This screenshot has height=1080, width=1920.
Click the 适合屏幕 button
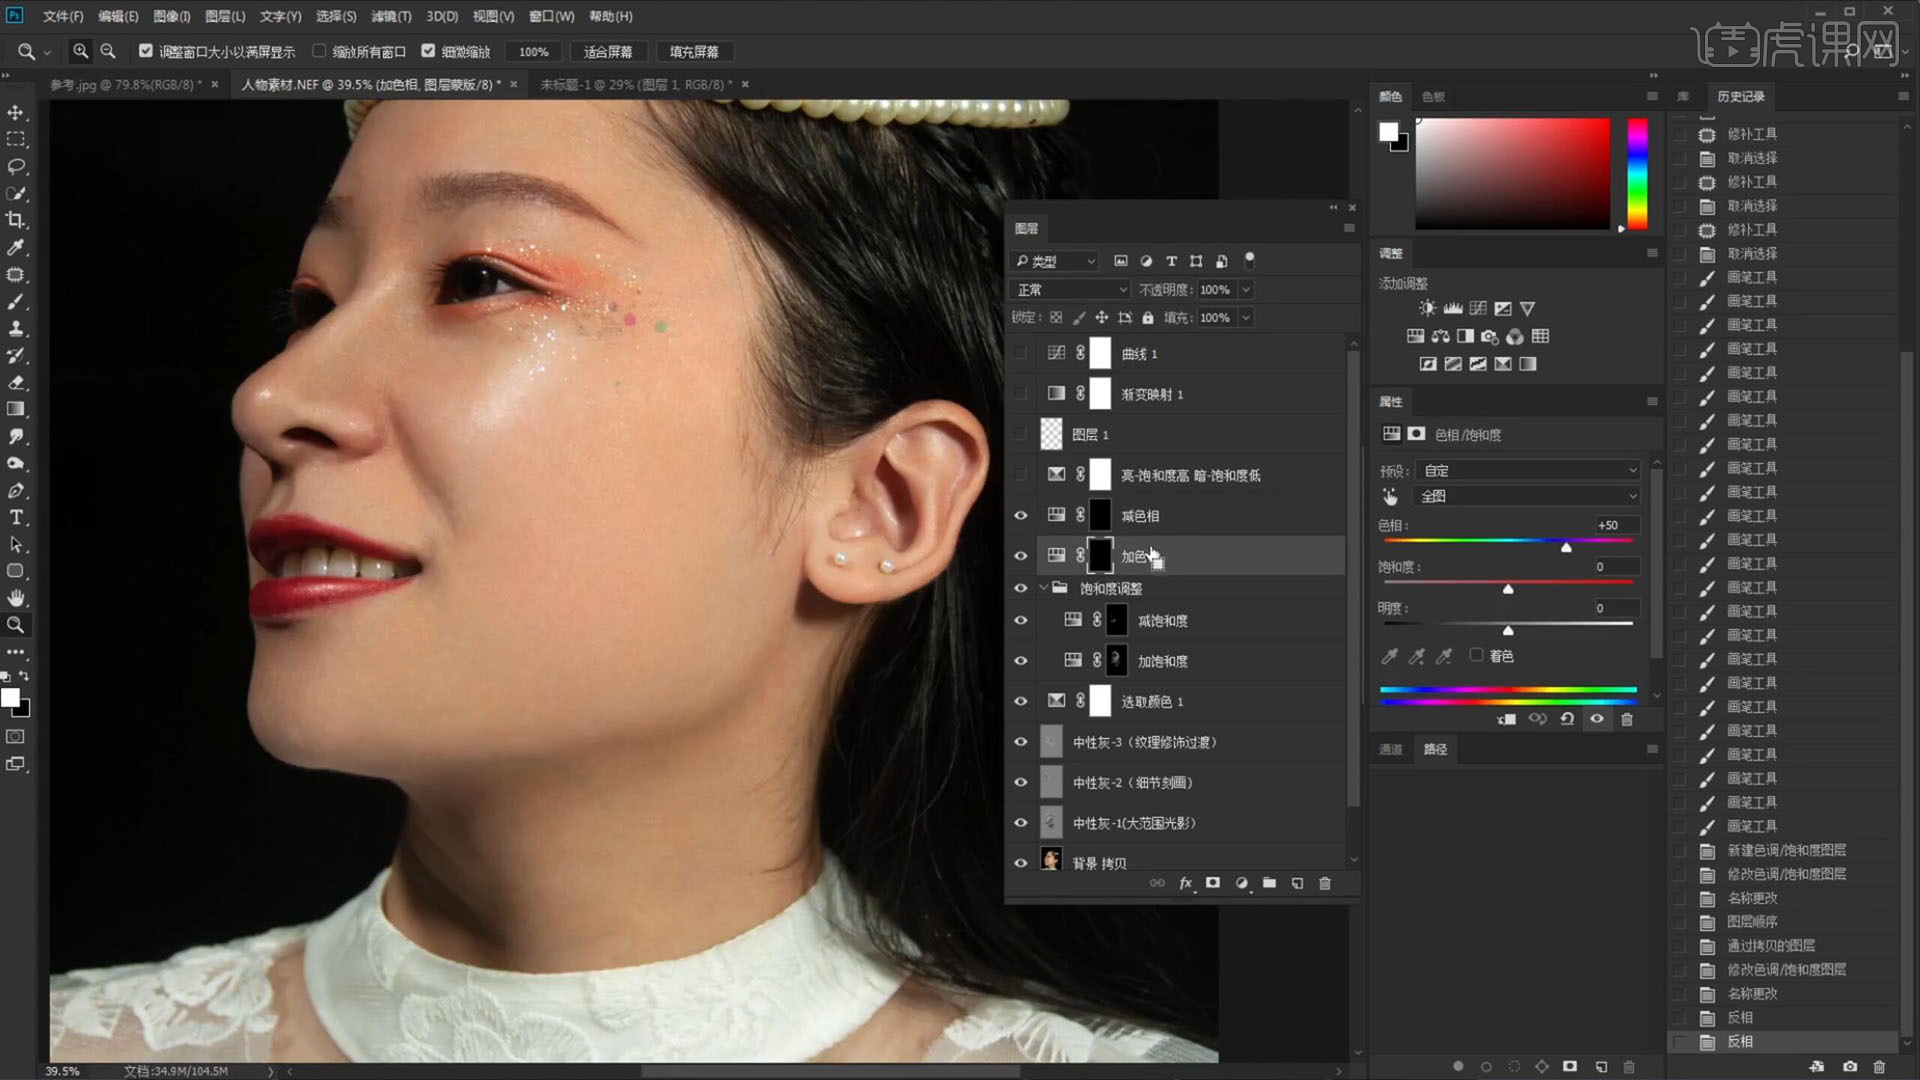pyautogui.click(x=607, y=51)
